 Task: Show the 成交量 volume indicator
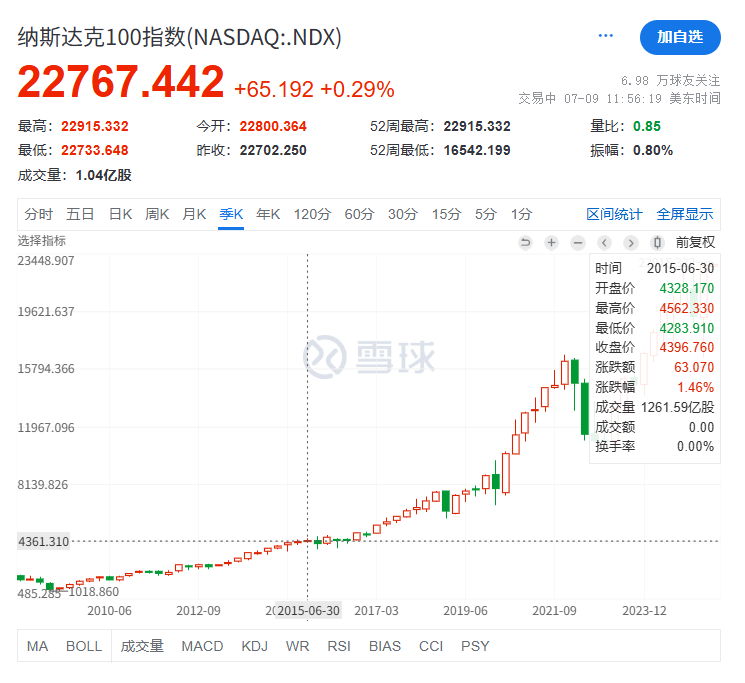[142, 646]
